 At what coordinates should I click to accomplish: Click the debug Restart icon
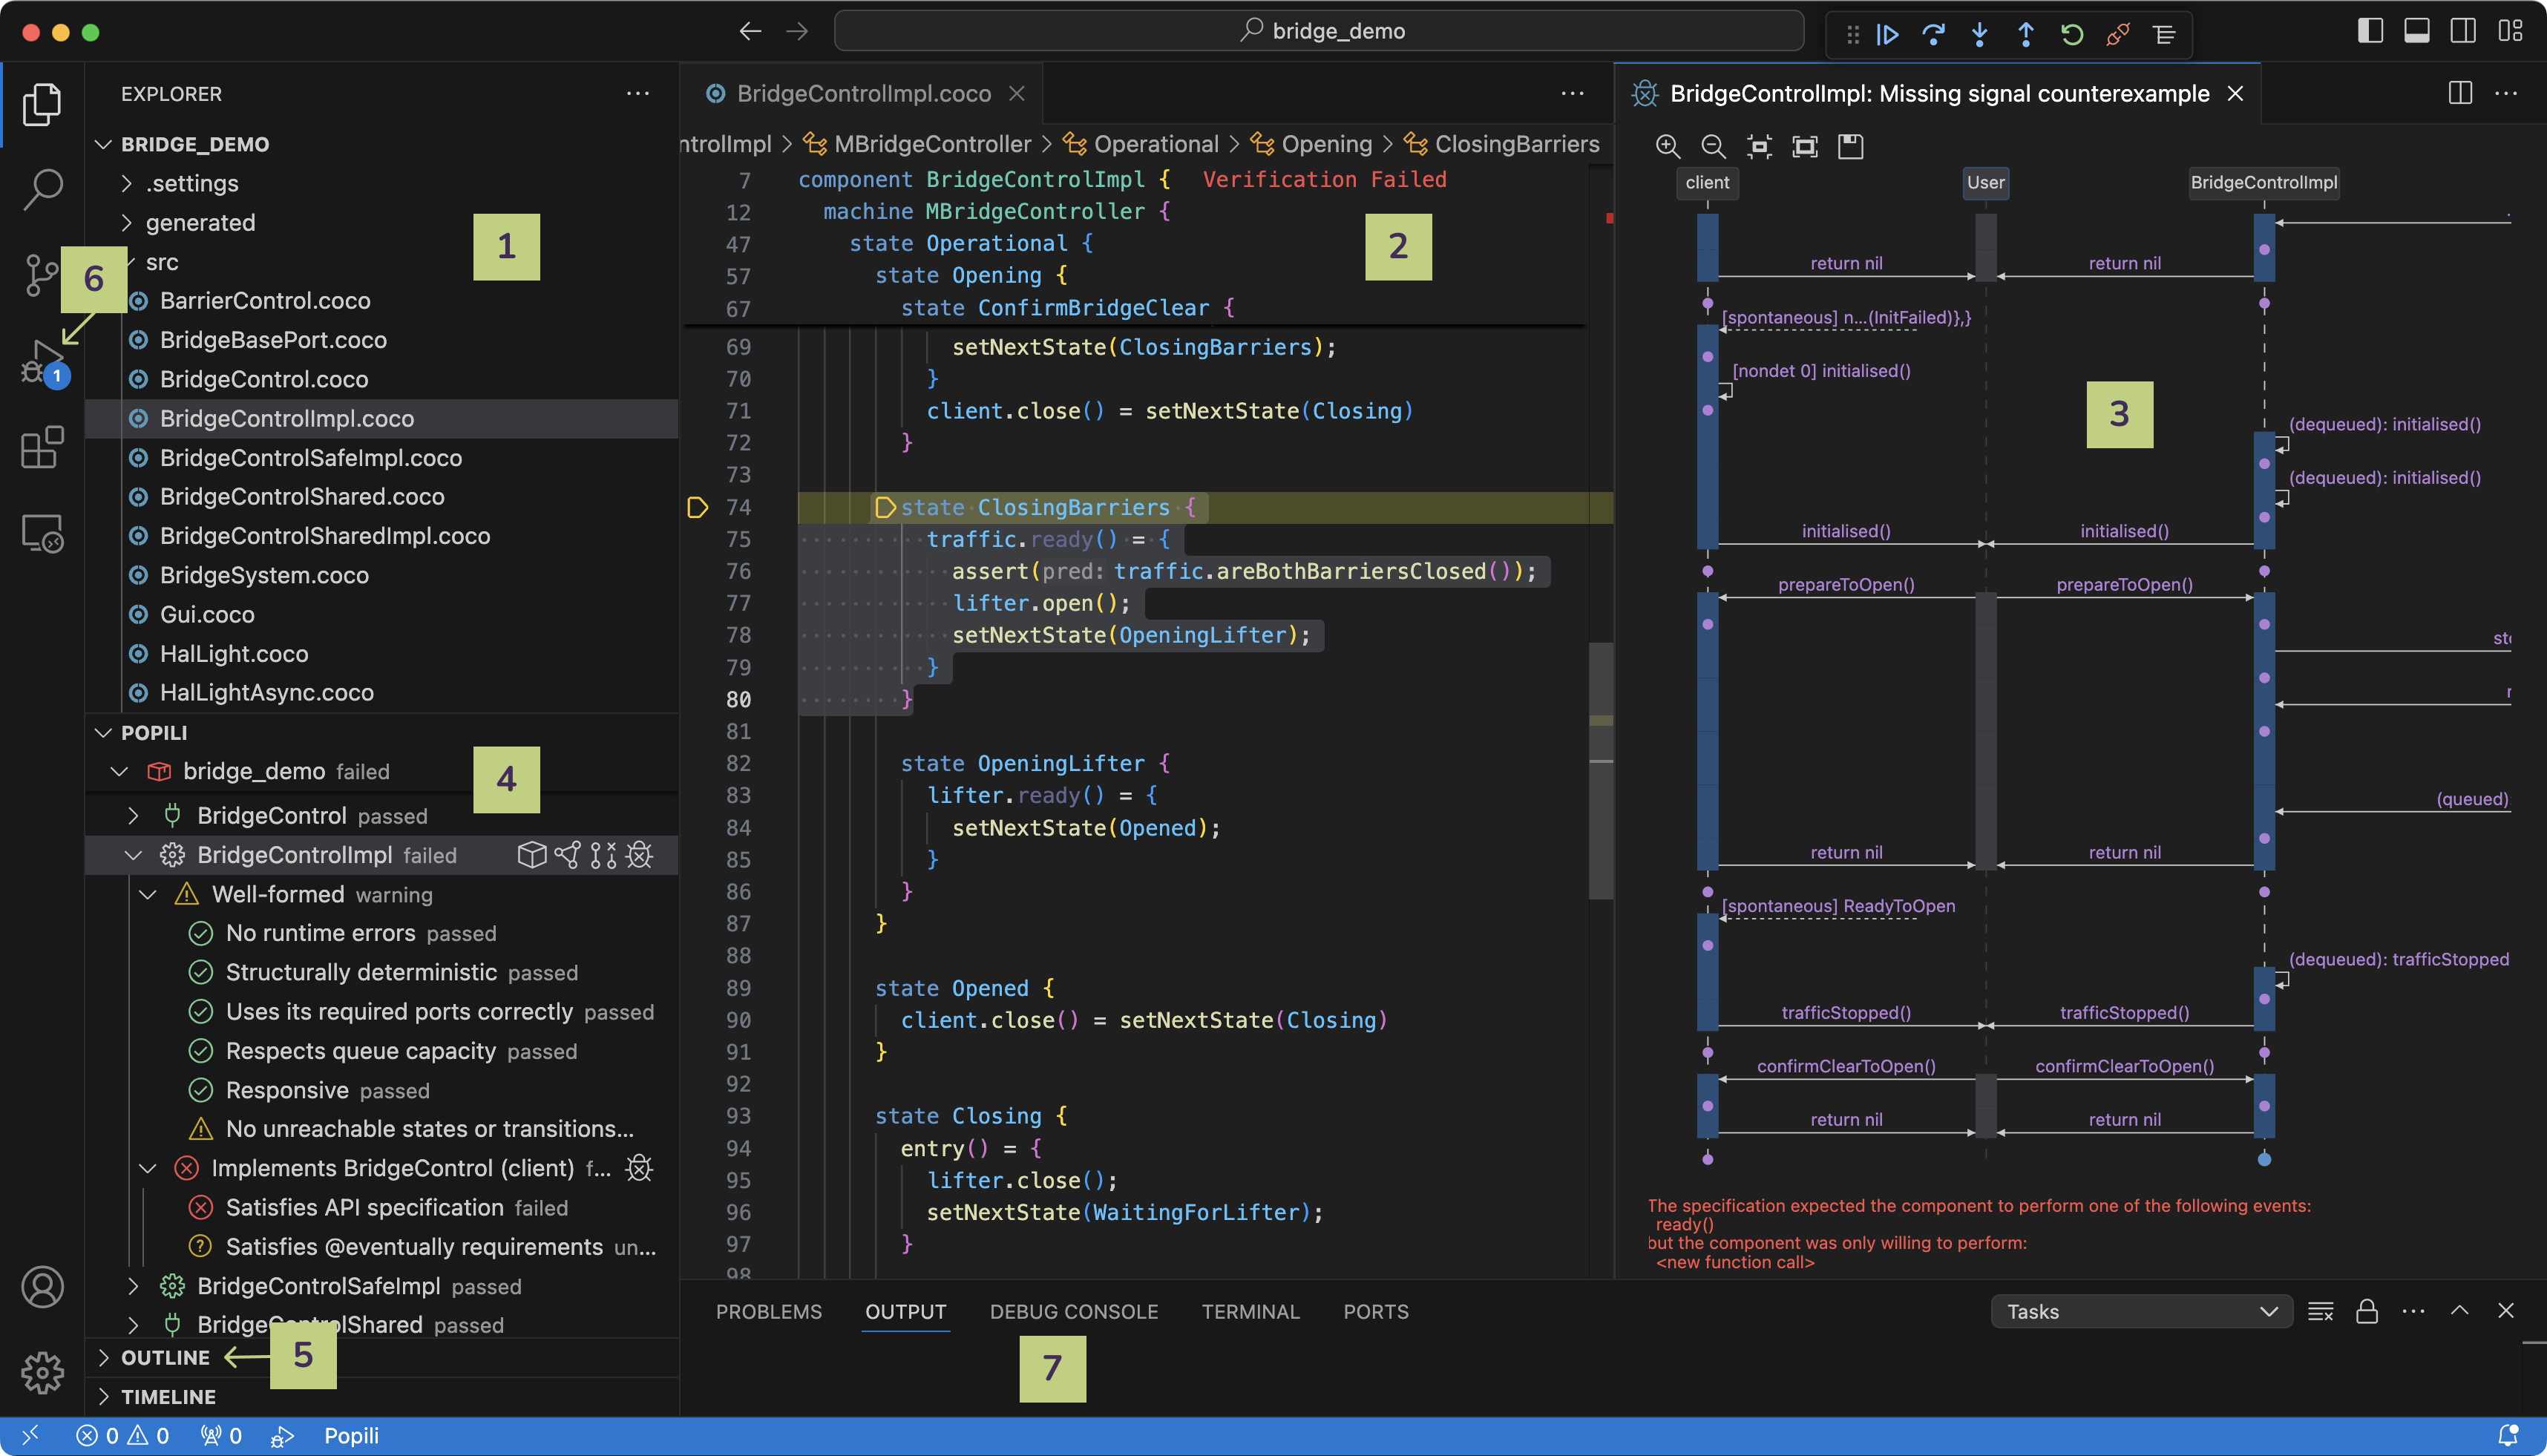coord(2072,34)
